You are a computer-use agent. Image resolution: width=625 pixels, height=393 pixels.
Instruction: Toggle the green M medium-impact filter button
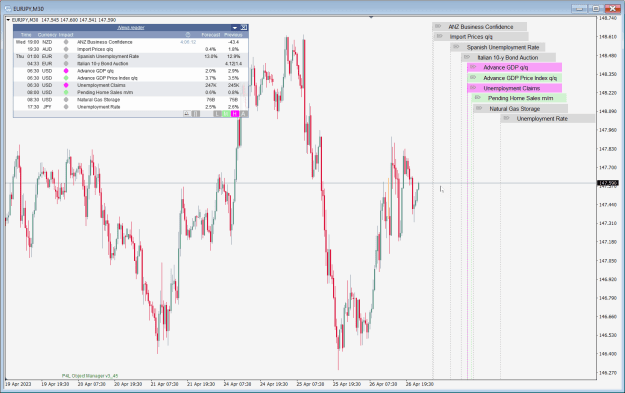point(226,114)
